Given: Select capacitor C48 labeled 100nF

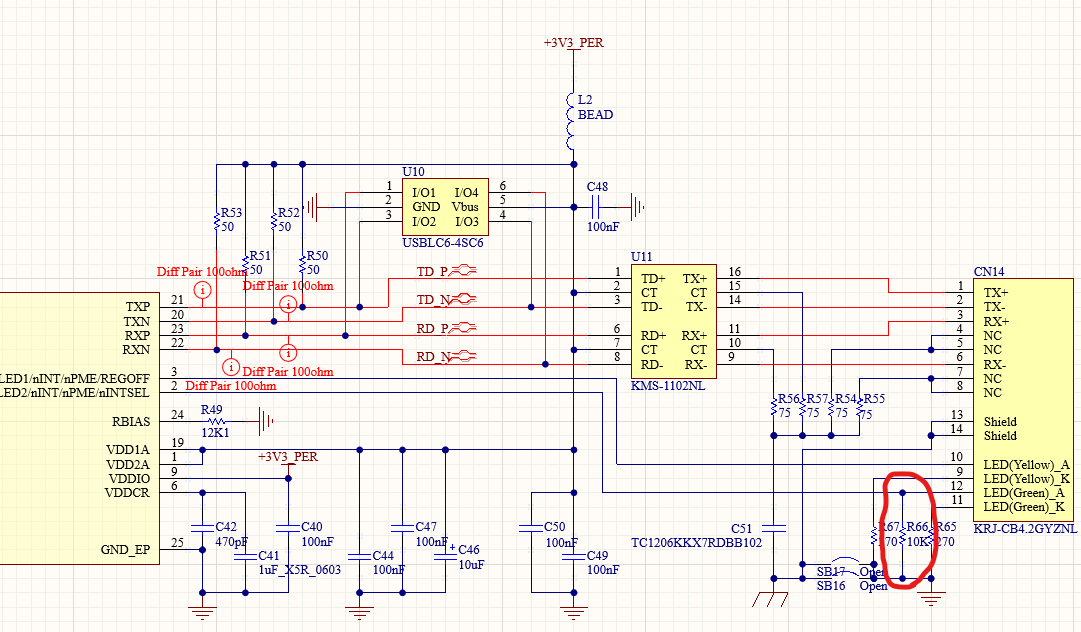Looking at the screenshot, I should pyautogui.click(x=595, y=208).
